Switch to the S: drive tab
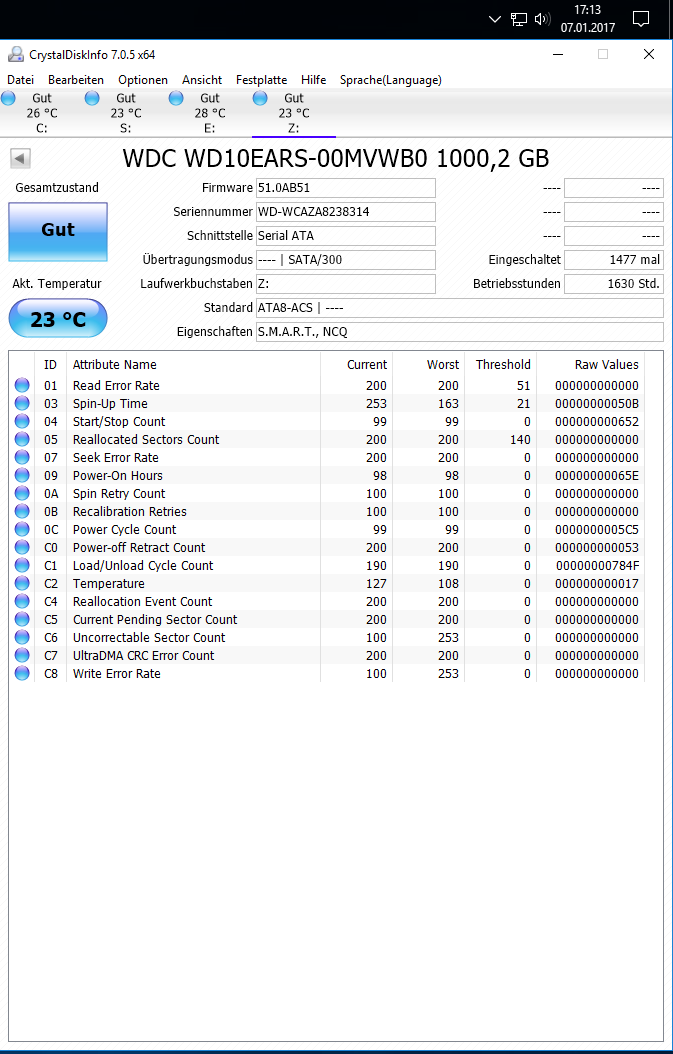 pos(126,113)
